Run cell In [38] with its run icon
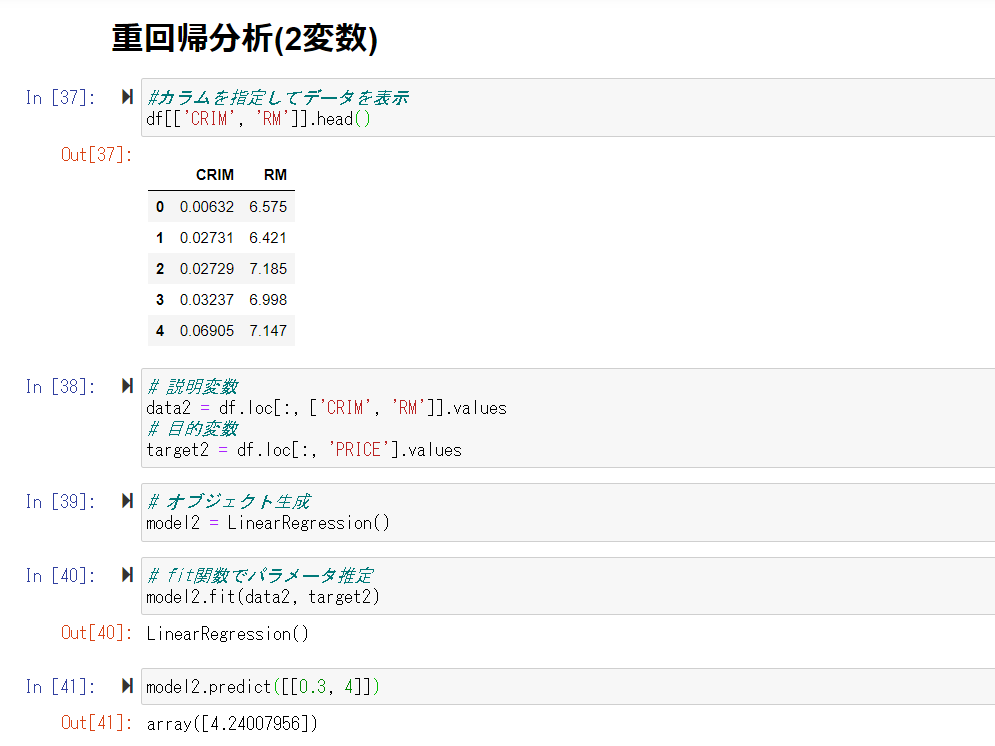 [x=128, y=386]
